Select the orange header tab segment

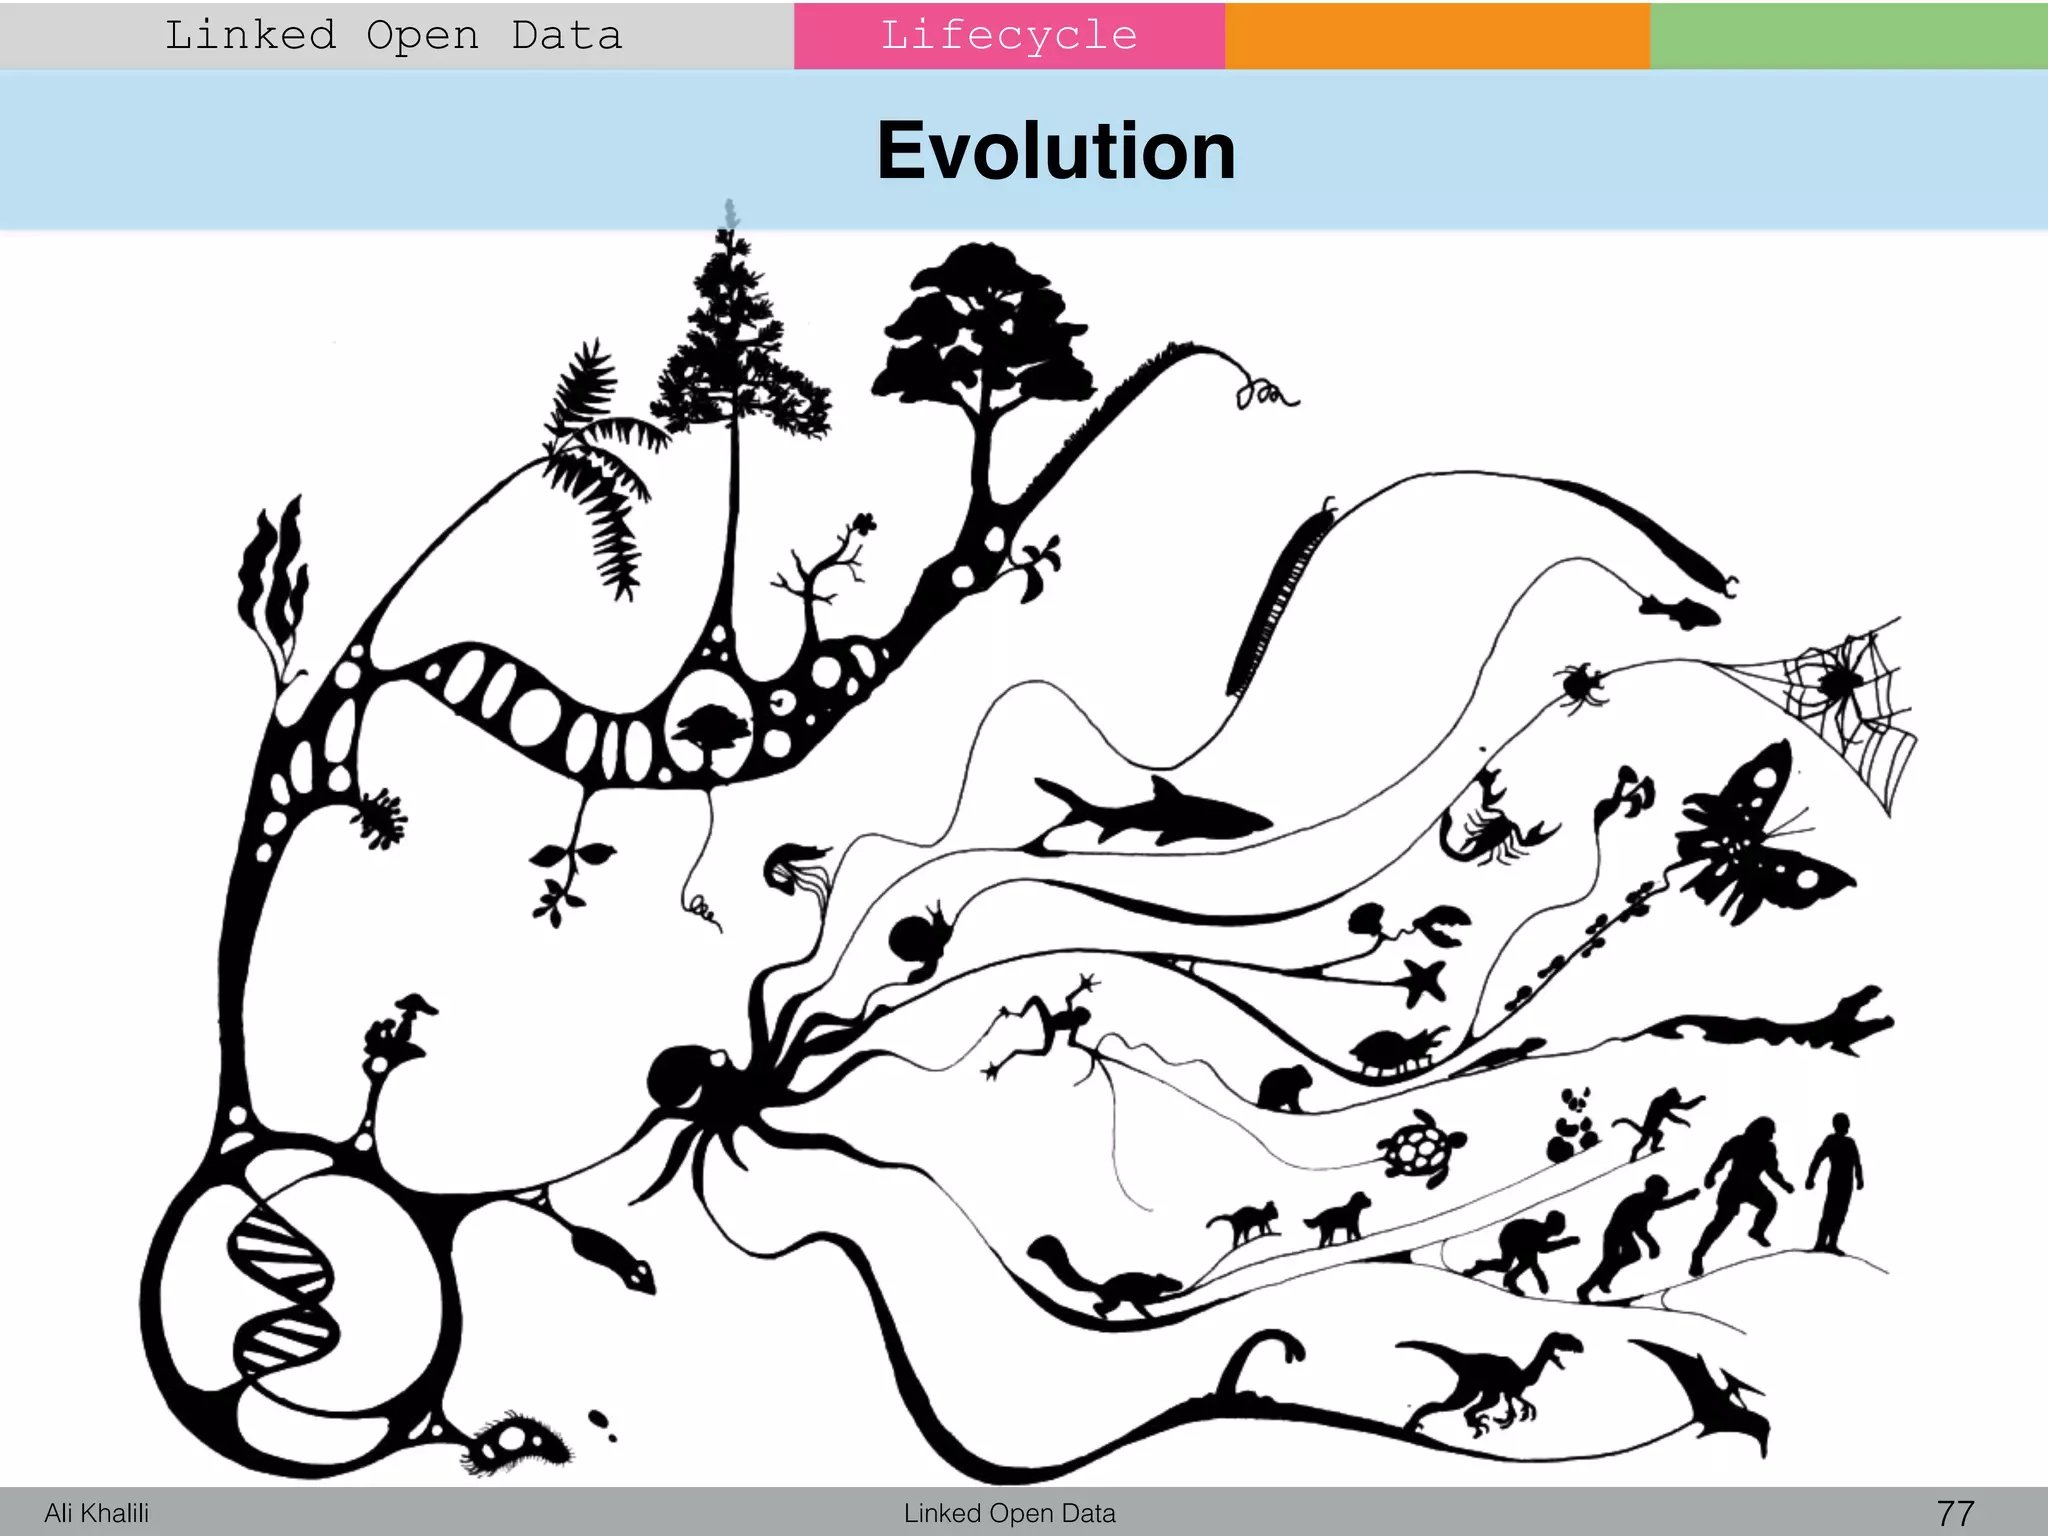1437,36
